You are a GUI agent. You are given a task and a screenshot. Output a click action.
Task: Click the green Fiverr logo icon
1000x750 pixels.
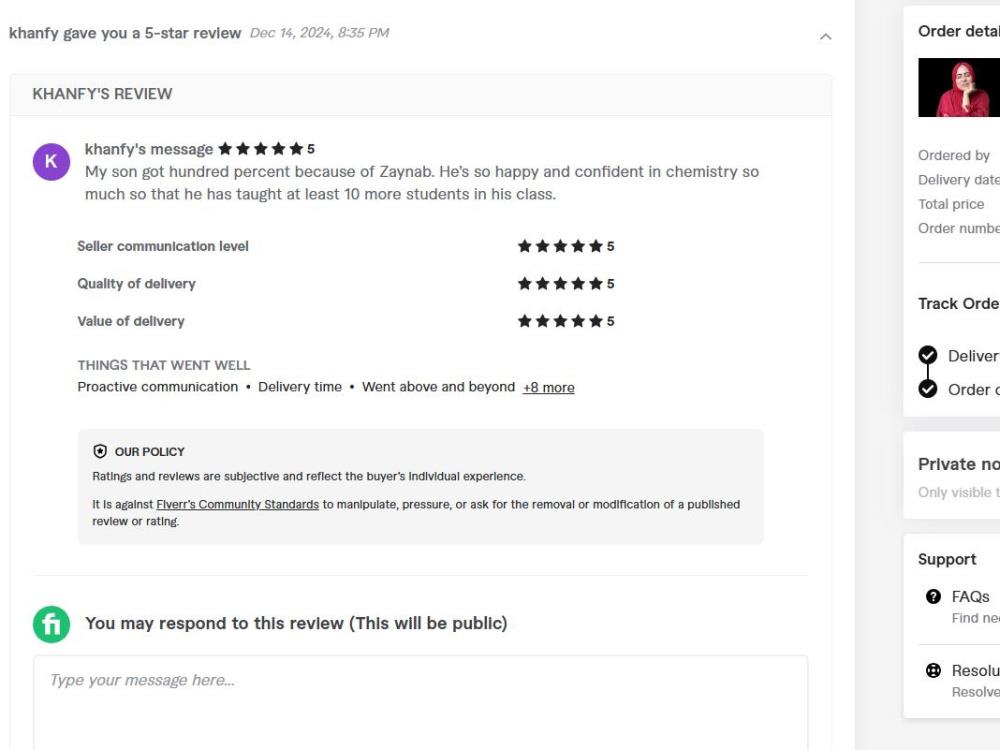[x=51, y=624]
